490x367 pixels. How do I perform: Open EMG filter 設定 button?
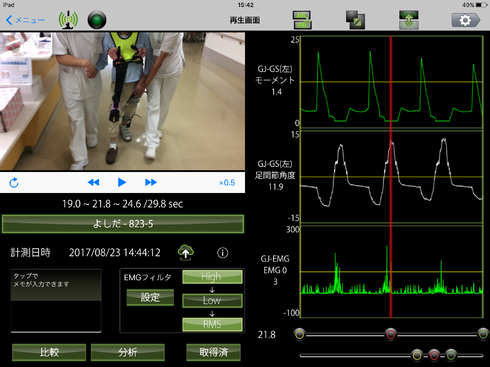tap(150, 297)
